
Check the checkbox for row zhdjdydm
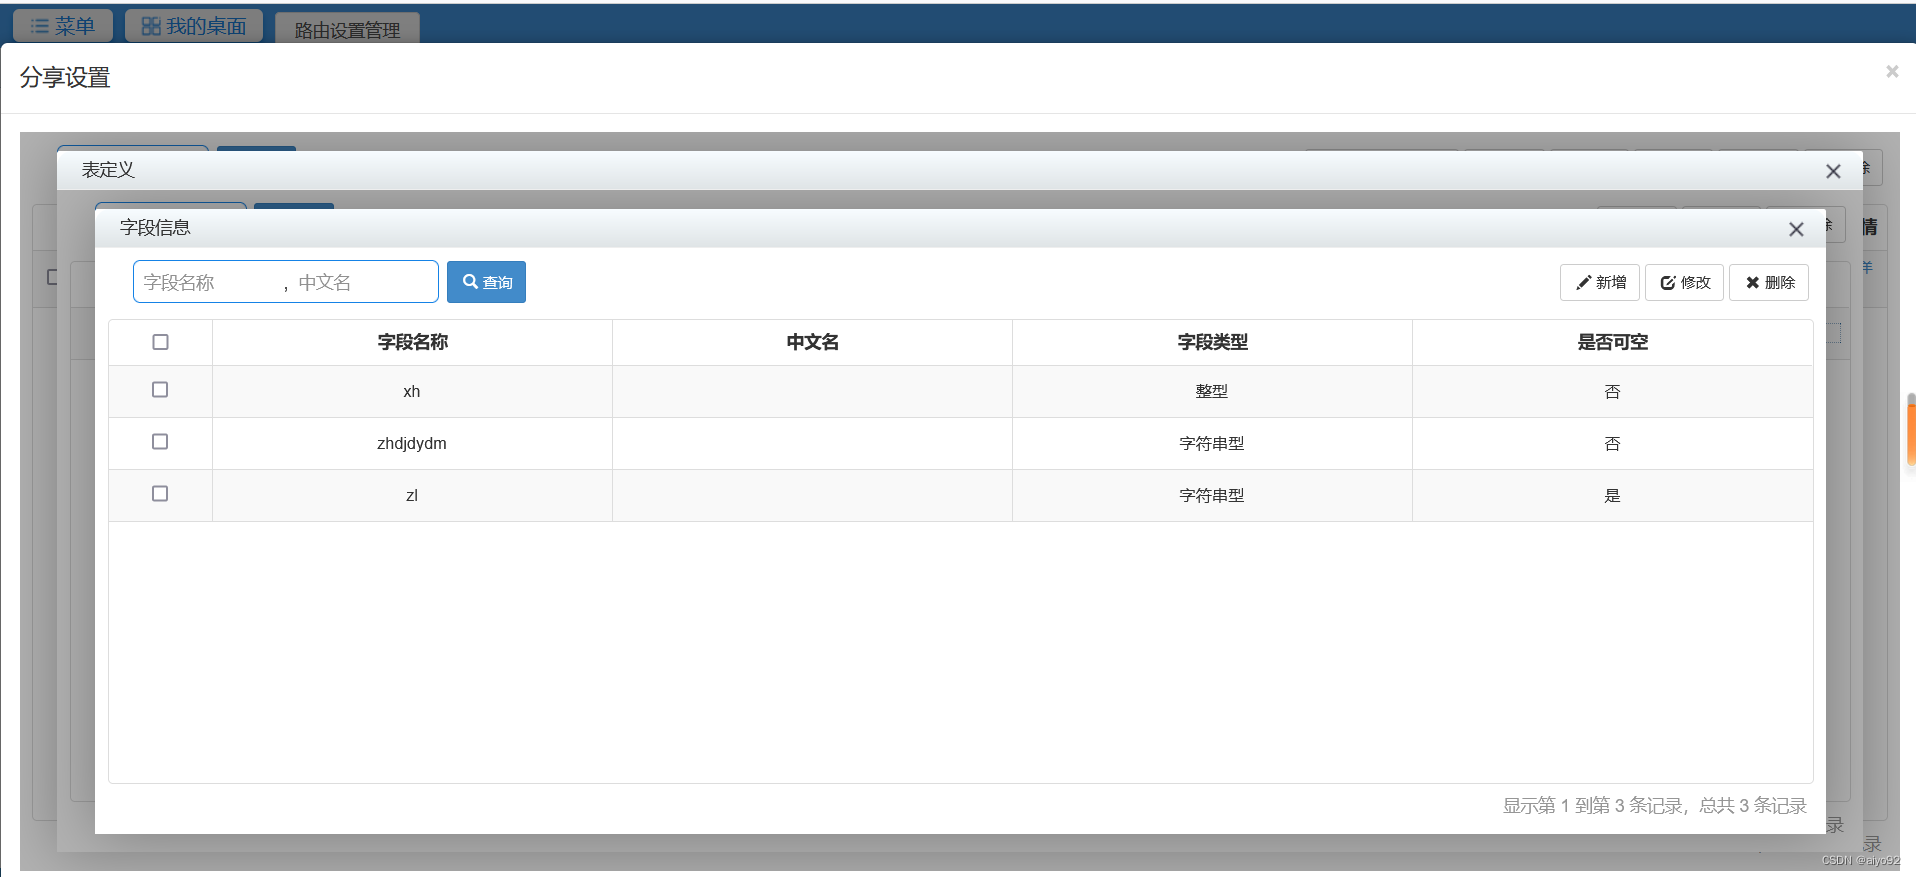click(x=160, y=442)
